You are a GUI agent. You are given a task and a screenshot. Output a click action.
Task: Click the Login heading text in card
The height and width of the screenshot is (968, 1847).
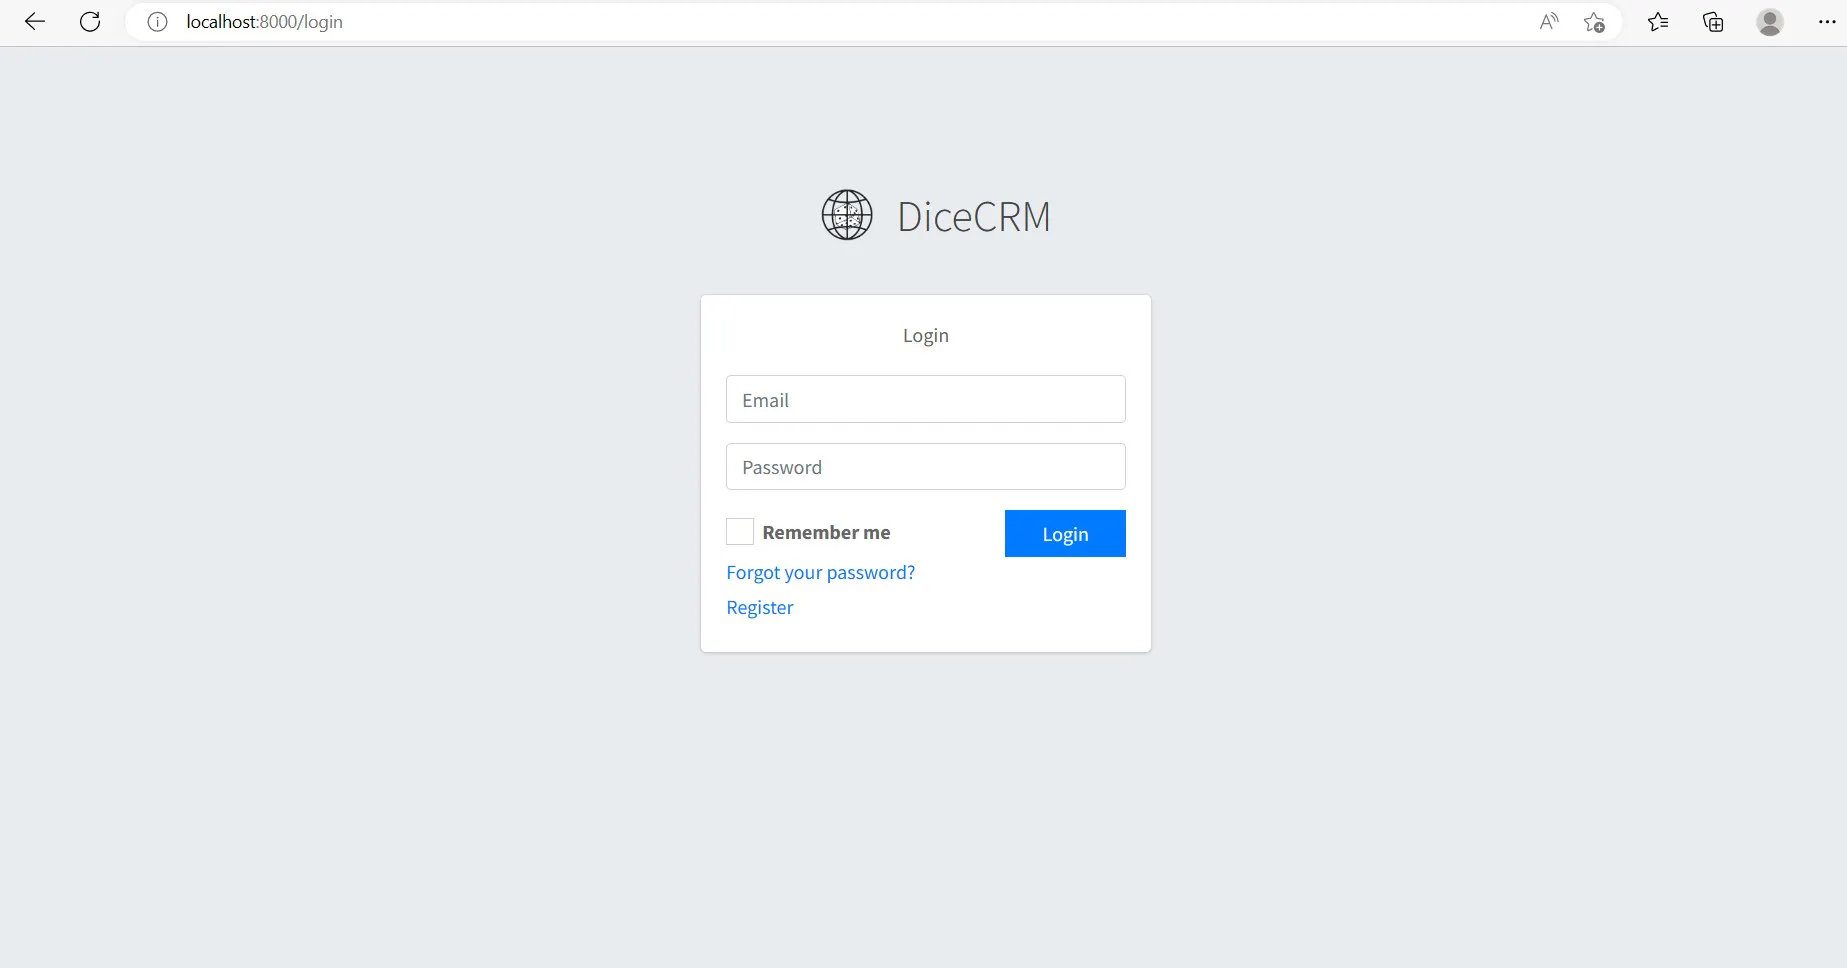(926, 336)
